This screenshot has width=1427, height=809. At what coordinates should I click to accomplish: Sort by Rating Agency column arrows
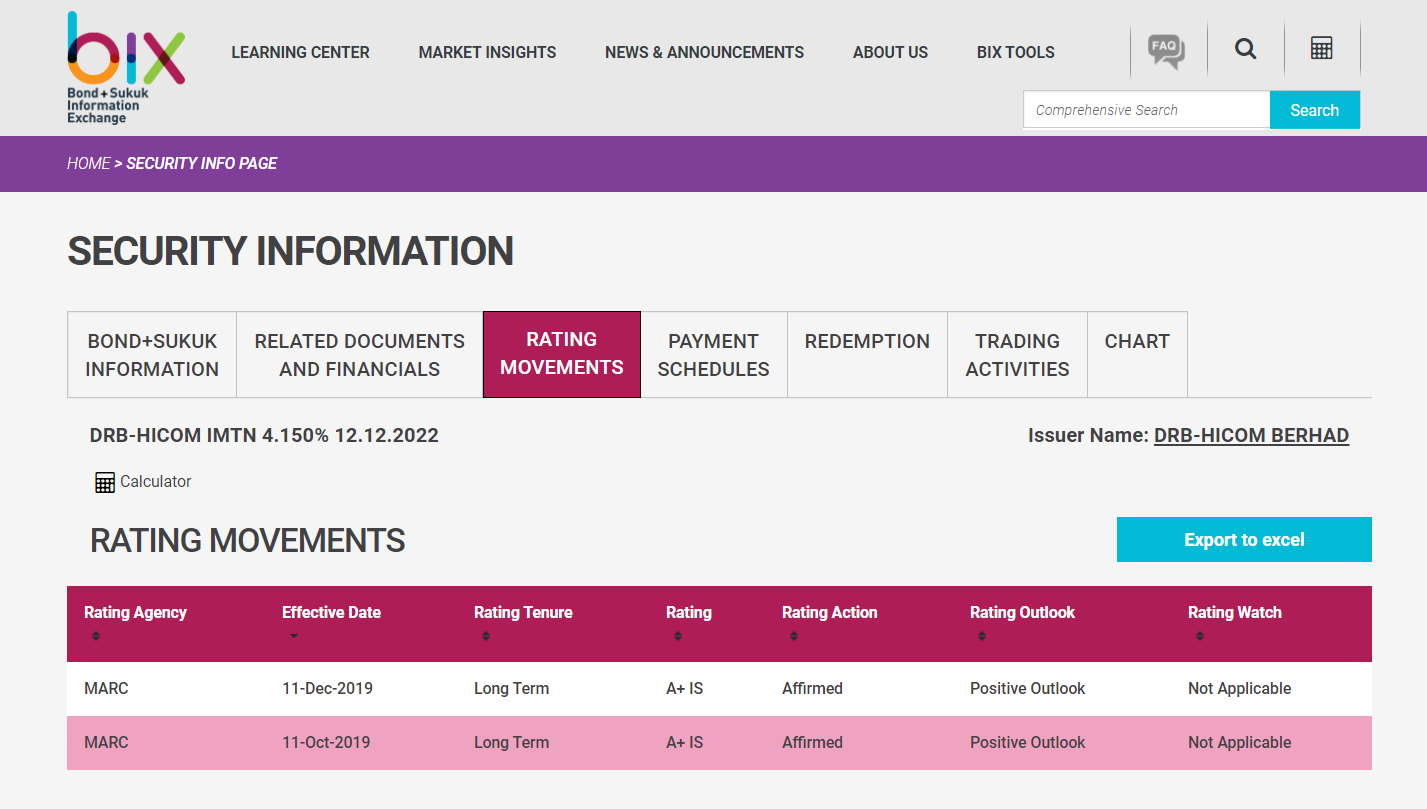click(x=96, y=636)
